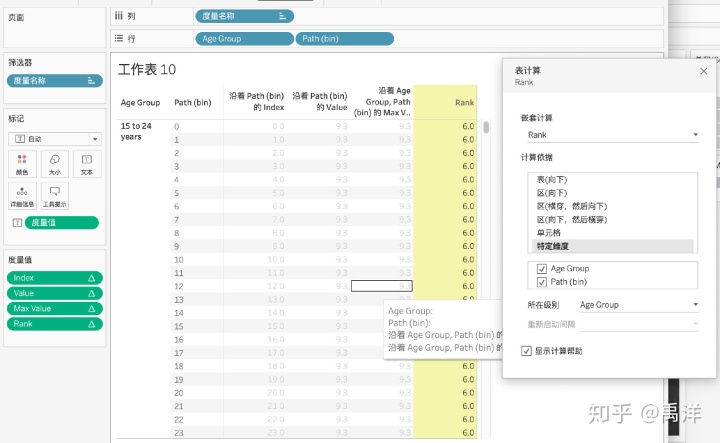Click the Index measure value pill
The width and height of the screenshot is (720, 443).
click(55, 278)
